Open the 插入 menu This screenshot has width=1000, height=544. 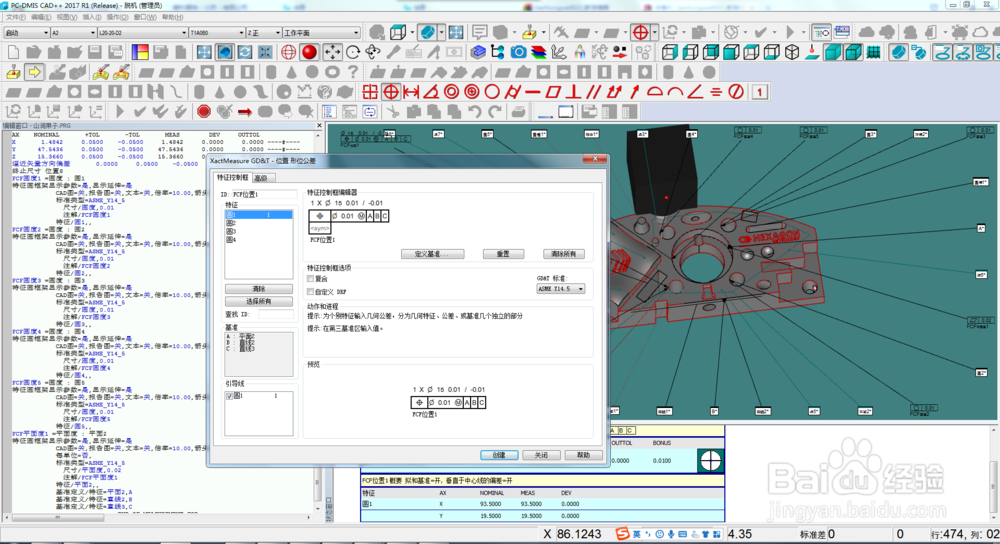click(x=92, y=17)
